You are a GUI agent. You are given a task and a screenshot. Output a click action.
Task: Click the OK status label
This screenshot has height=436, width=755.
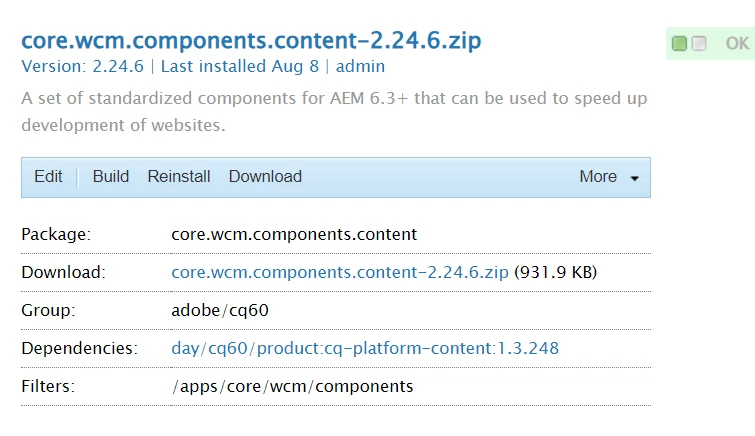[x=737, y=44]
